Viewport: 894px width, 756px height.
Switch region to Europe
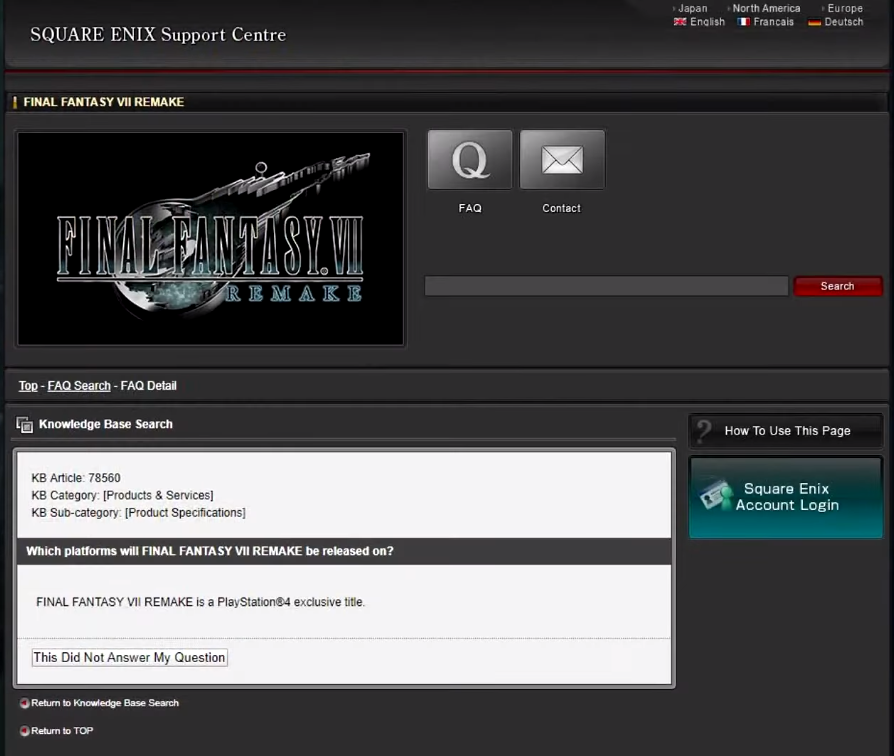(x=845, y=9)
